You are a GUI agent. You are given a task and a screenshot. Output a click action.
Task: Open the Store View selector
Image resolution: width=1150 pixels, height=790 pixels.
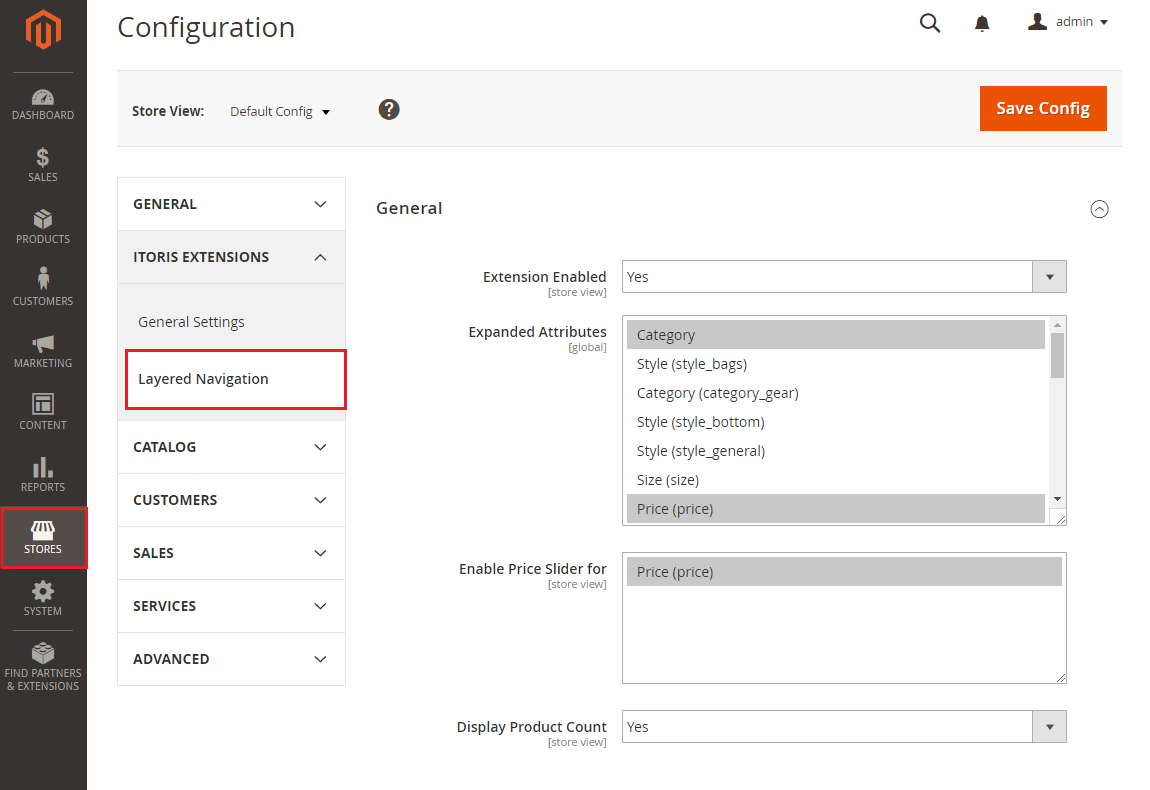pos(279,111)
